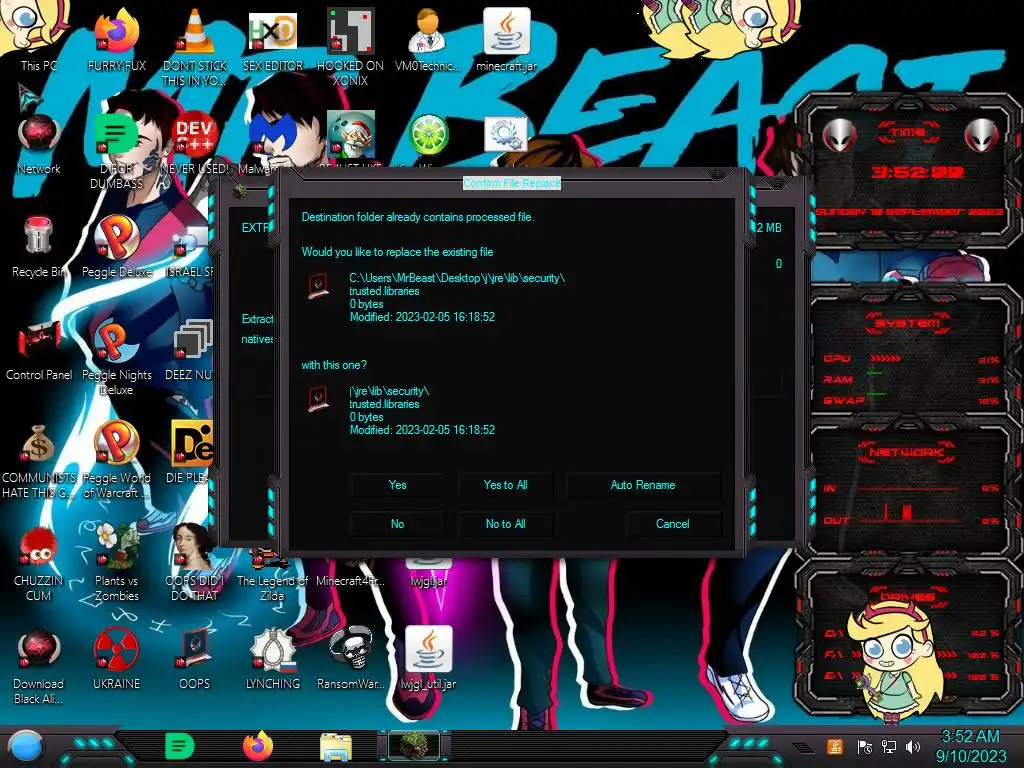
Task: Open the SEX EDITOR HxD icon
Action: [x=272, y=40]
